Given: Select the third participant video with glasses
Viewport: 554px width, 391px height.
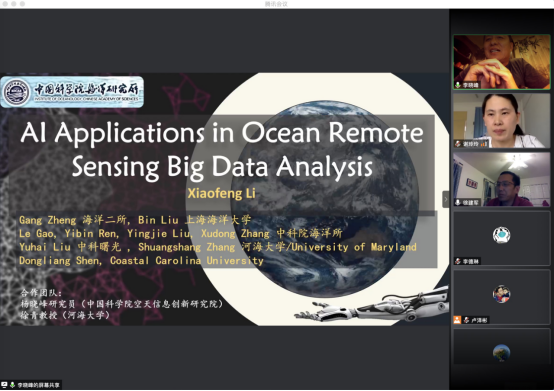Looking at the screenshot, I should 501,179.
